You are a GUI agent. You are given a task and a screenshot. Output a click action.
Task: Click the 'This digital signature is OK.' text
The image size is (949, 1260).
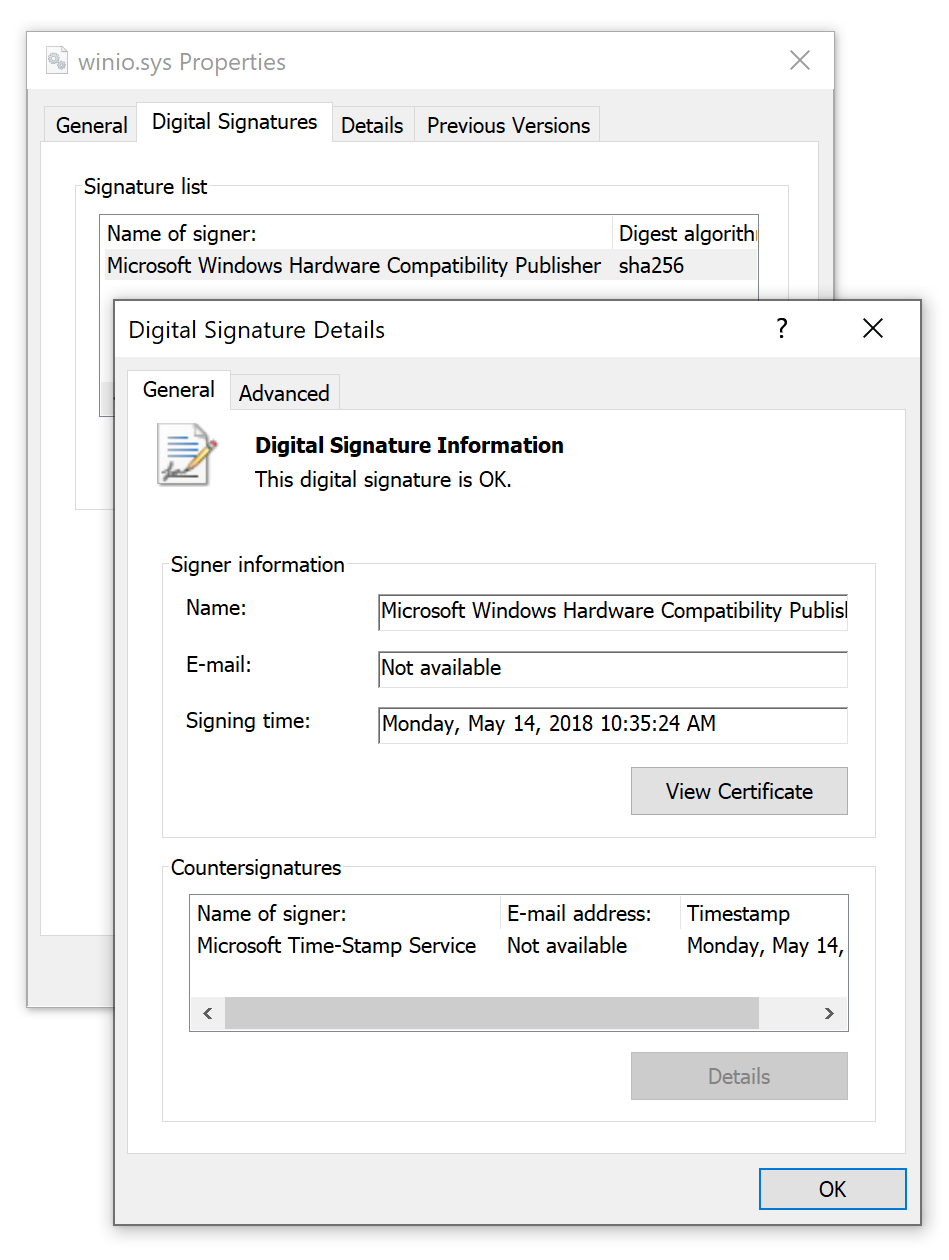[383, 480]
